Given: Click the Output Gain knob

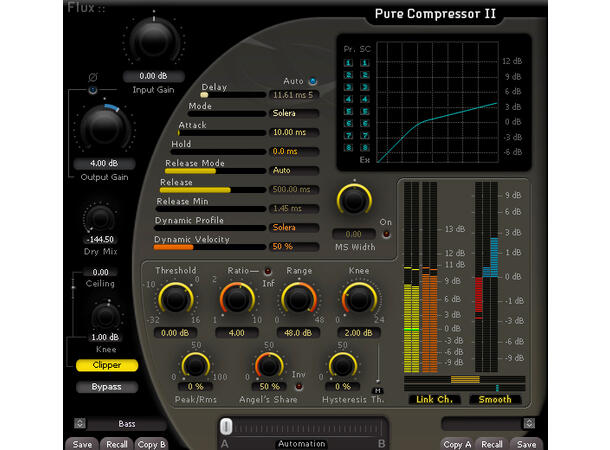Looking at the screenshot, I should click(105, 129).
